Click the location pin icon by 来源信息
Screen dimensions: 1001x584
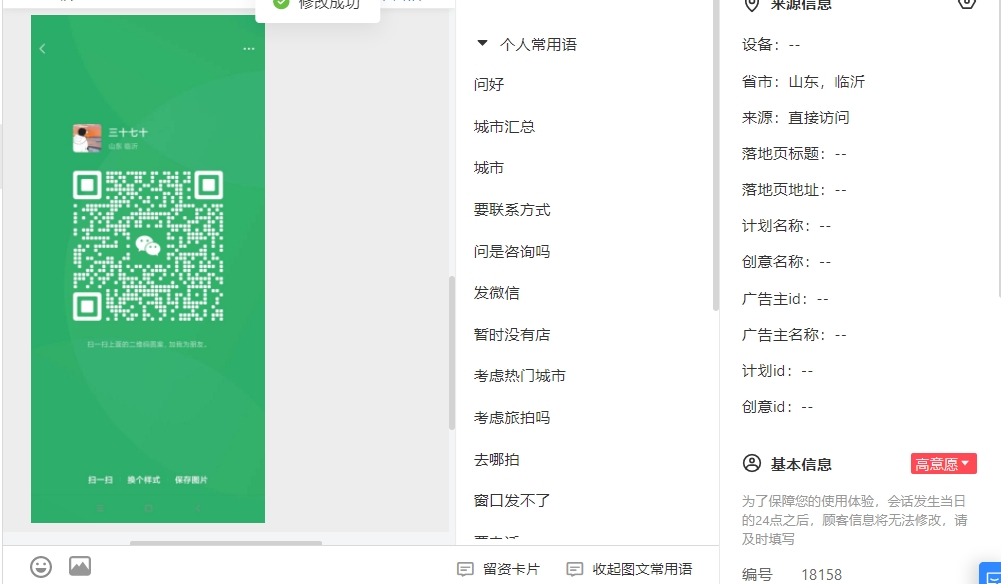pos(752,4)
